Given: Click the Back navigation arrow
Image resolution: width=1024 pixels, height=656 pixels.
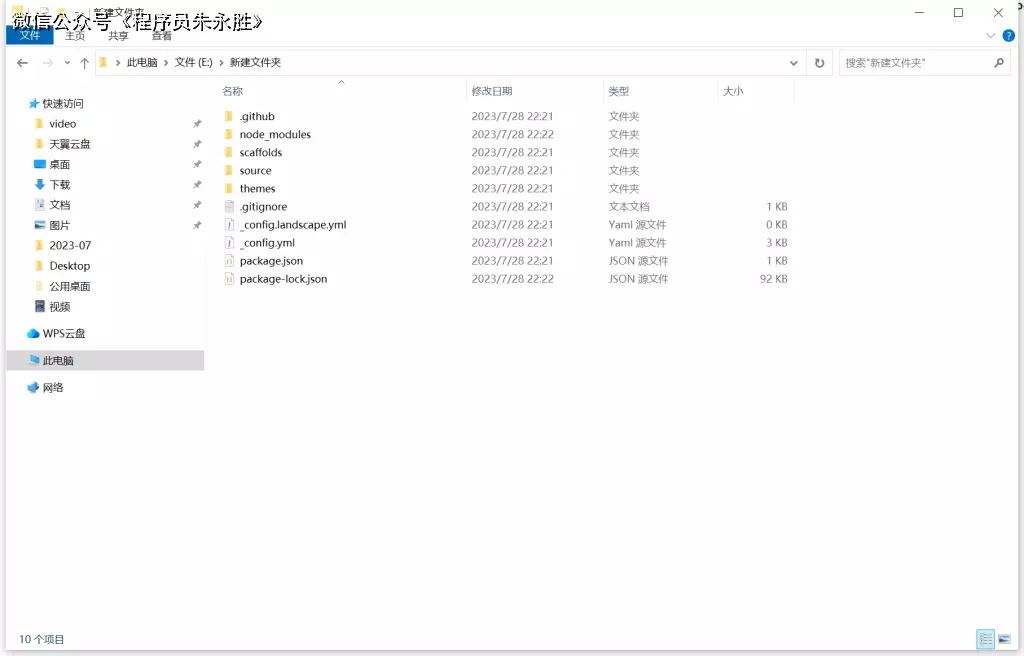Looking at the screenshot, I should [23, 62].
